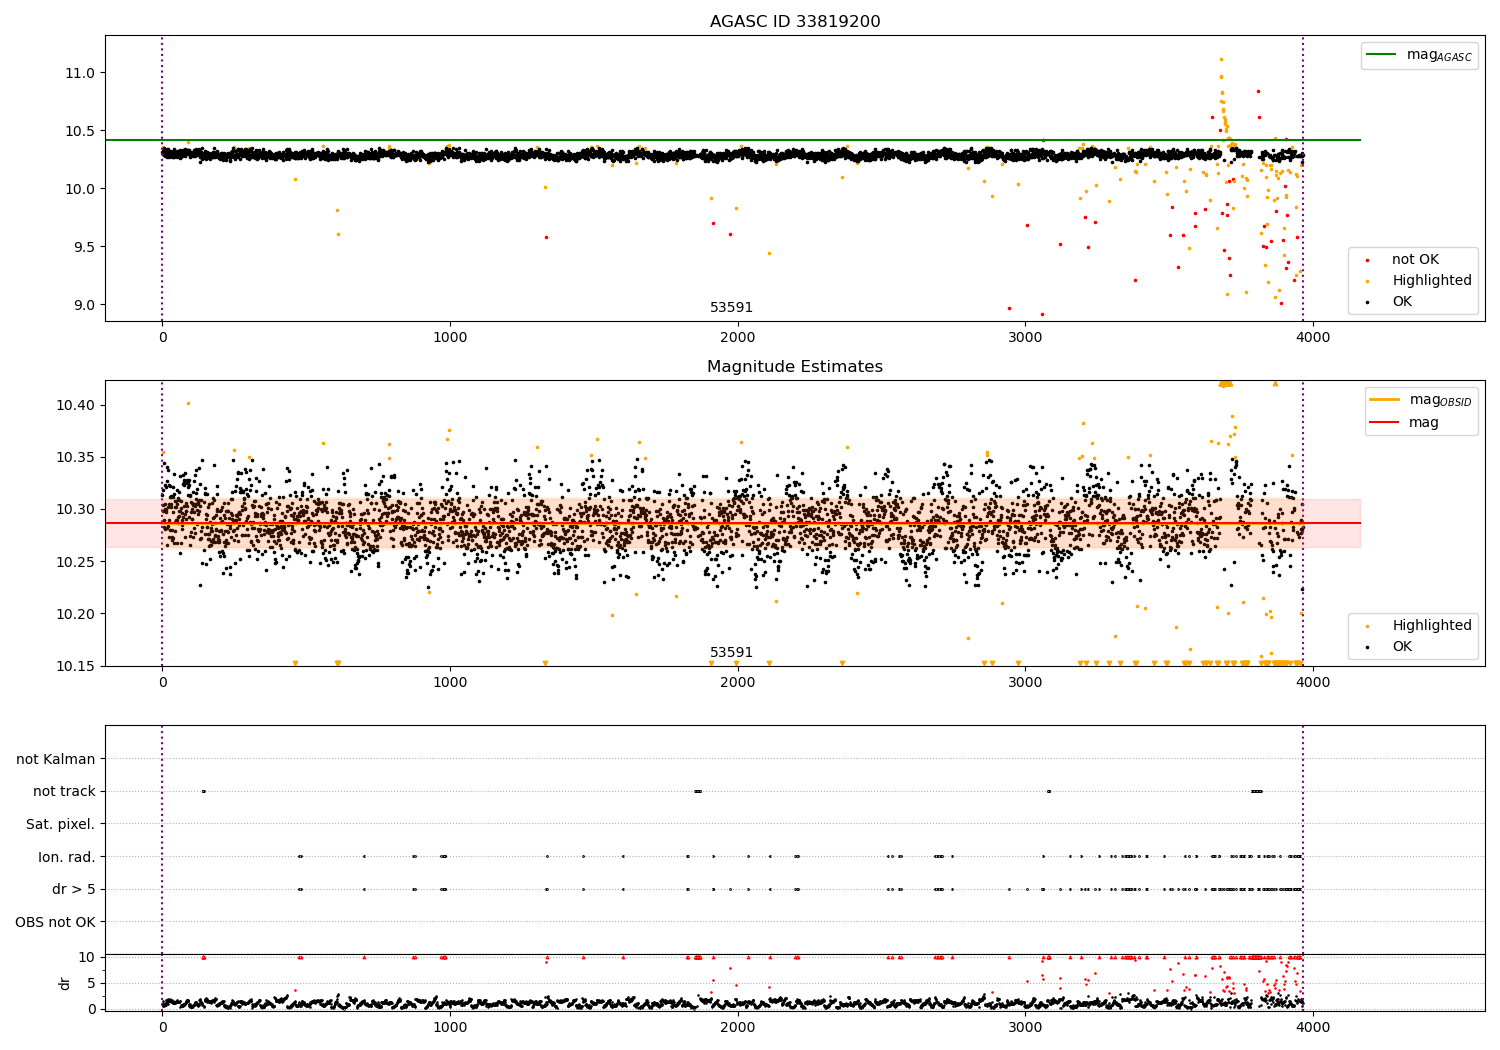This screenshot has width=1500, height=1050.
Task: Click the 53591 label in the top plot
Action: point(732,308)
